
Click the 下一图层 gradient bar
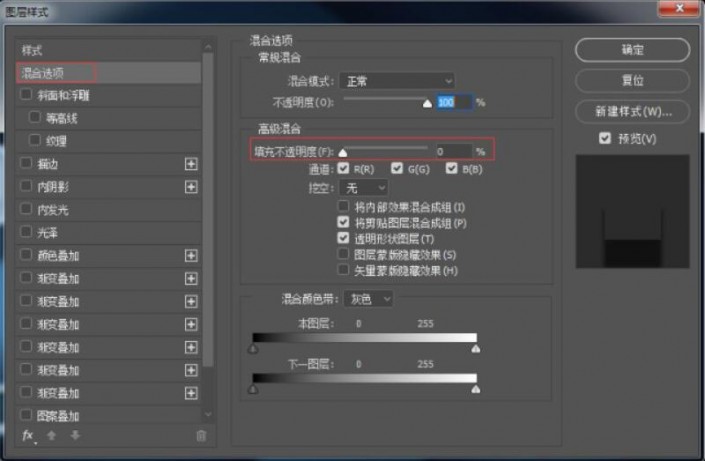click(x=365, y=378)
